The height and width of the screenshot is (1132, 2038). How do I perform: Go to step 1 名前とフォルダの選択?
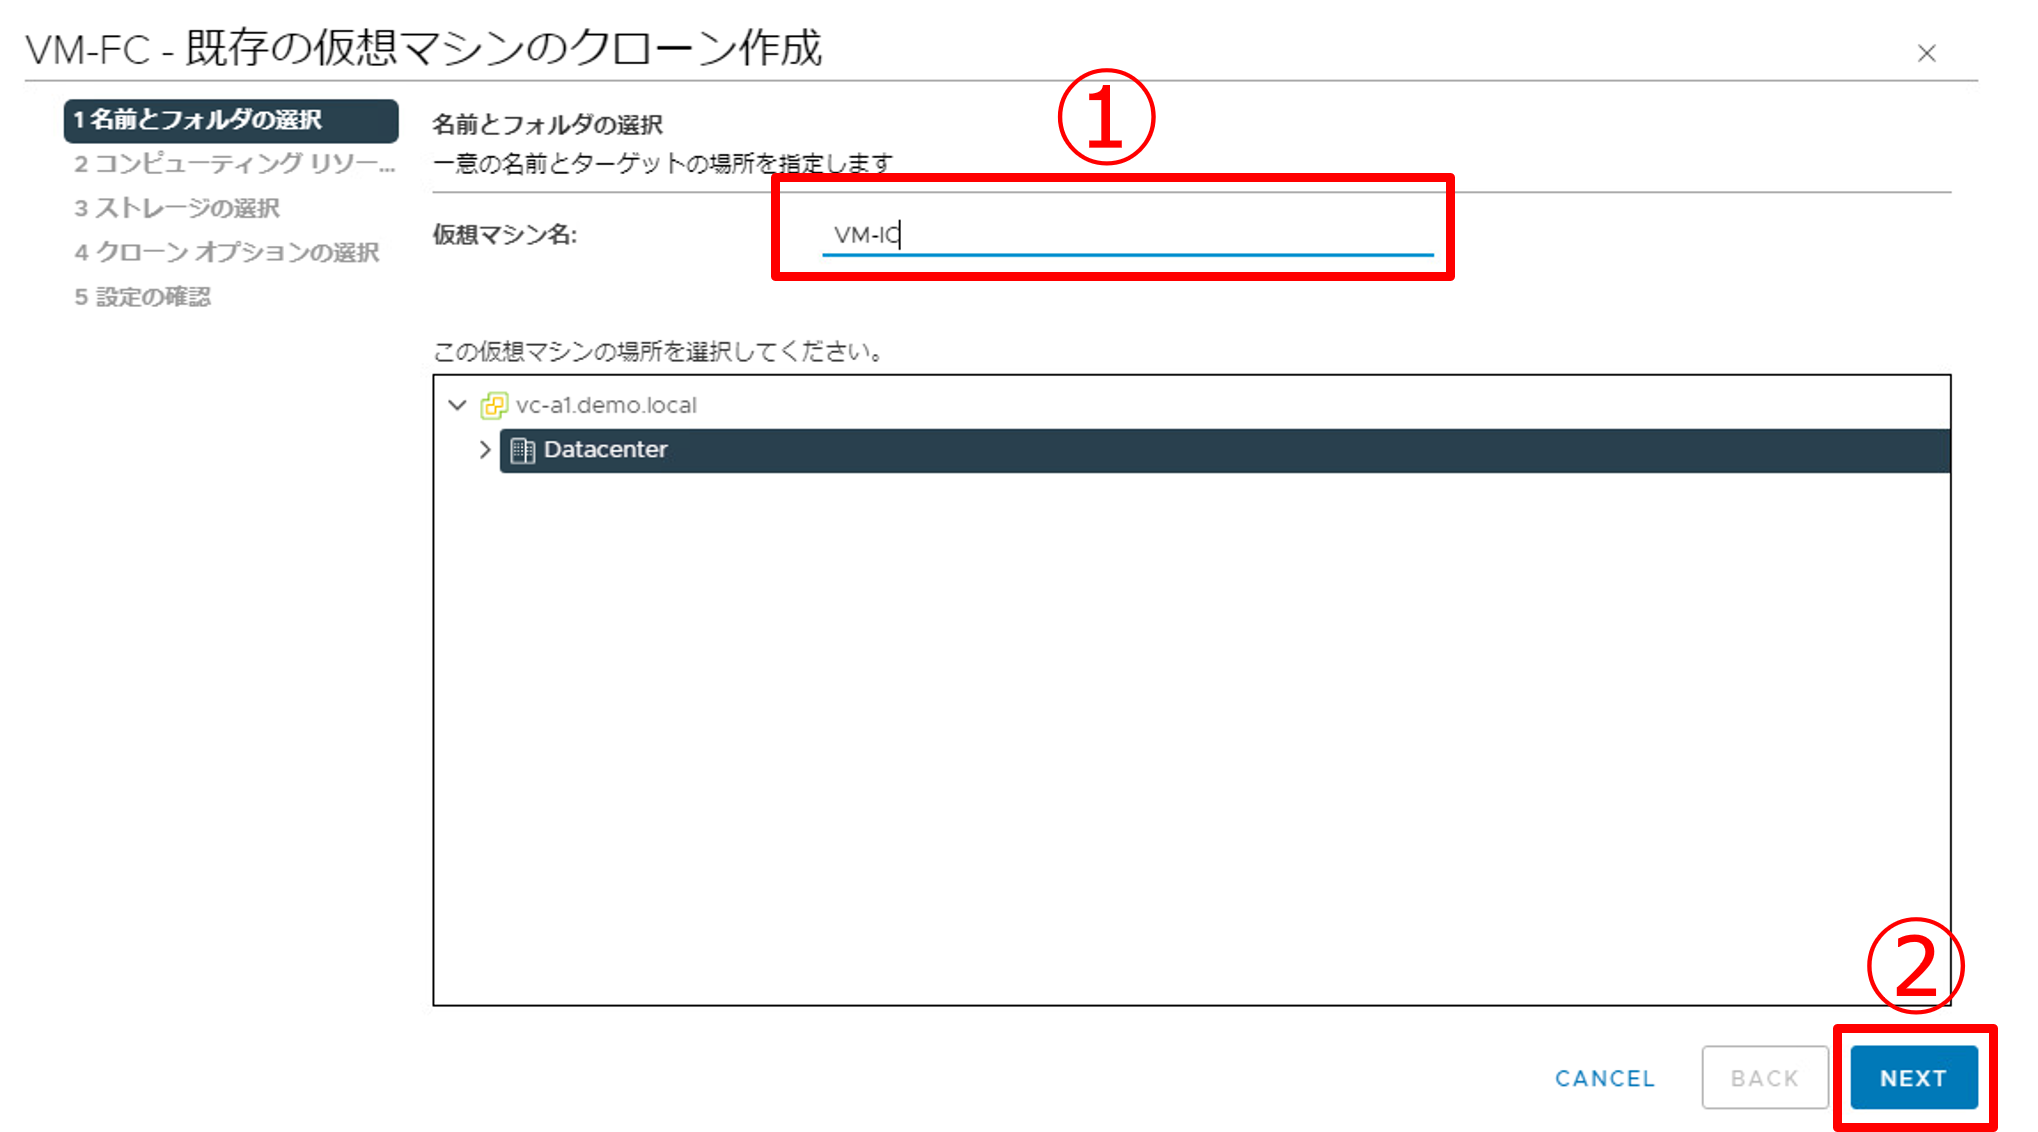point(230,120)
